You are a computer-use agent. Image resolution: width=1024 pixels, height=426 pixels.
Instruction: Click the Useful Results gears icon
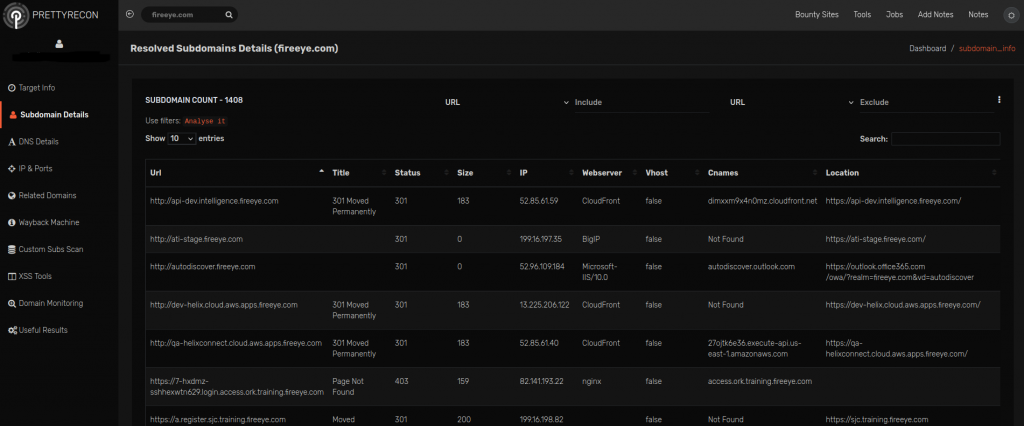[x=12, y=331]
